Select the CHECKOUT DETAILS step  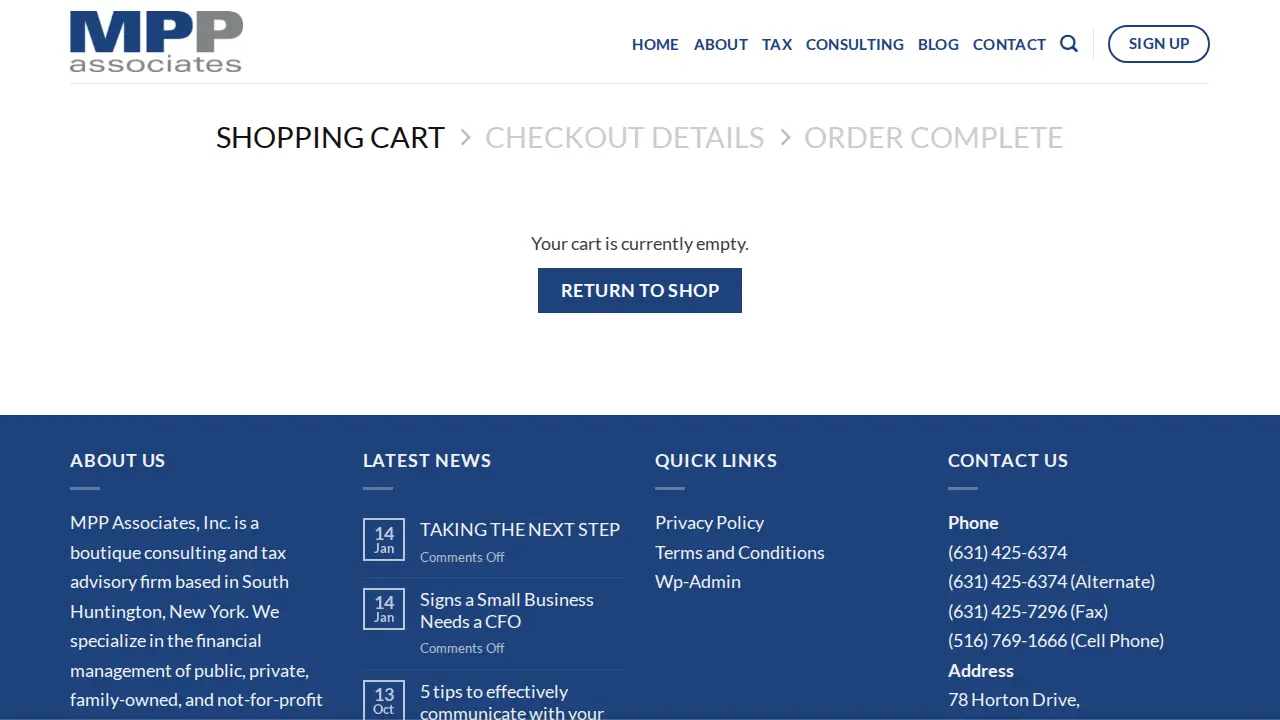625,137
